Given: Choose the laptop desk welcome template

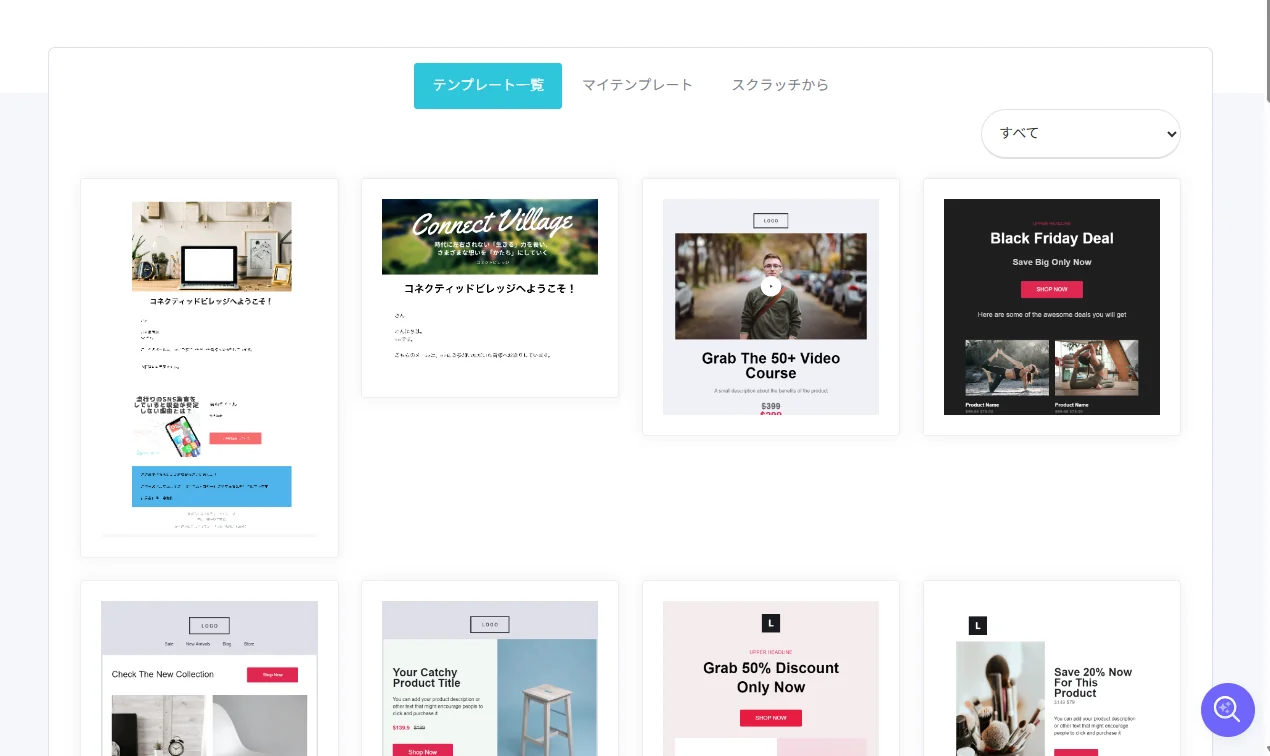Looking at the screenshot, I should click(x=209, y=368).
